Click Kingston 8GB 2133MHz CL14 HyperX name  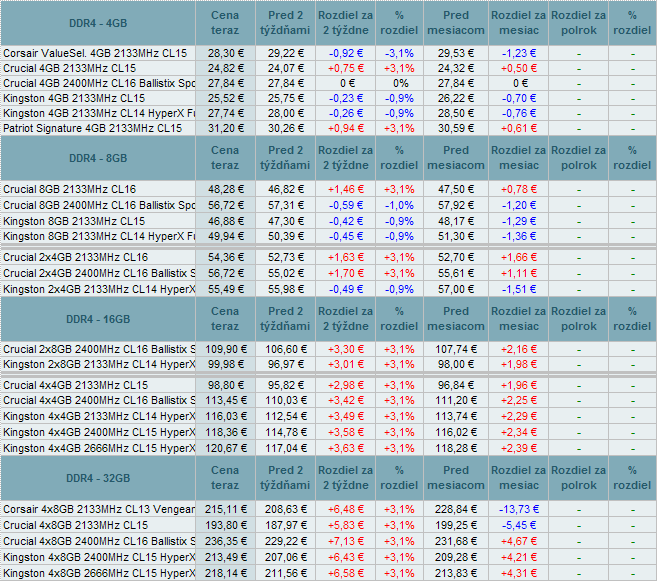(99, 236)
